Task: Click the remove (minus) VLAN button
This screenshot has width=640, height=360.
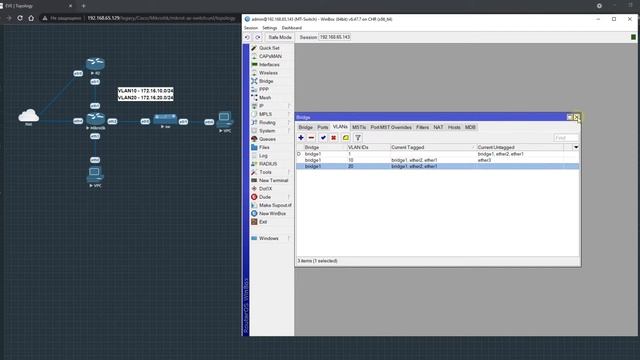Action: [x=311, y=138]
